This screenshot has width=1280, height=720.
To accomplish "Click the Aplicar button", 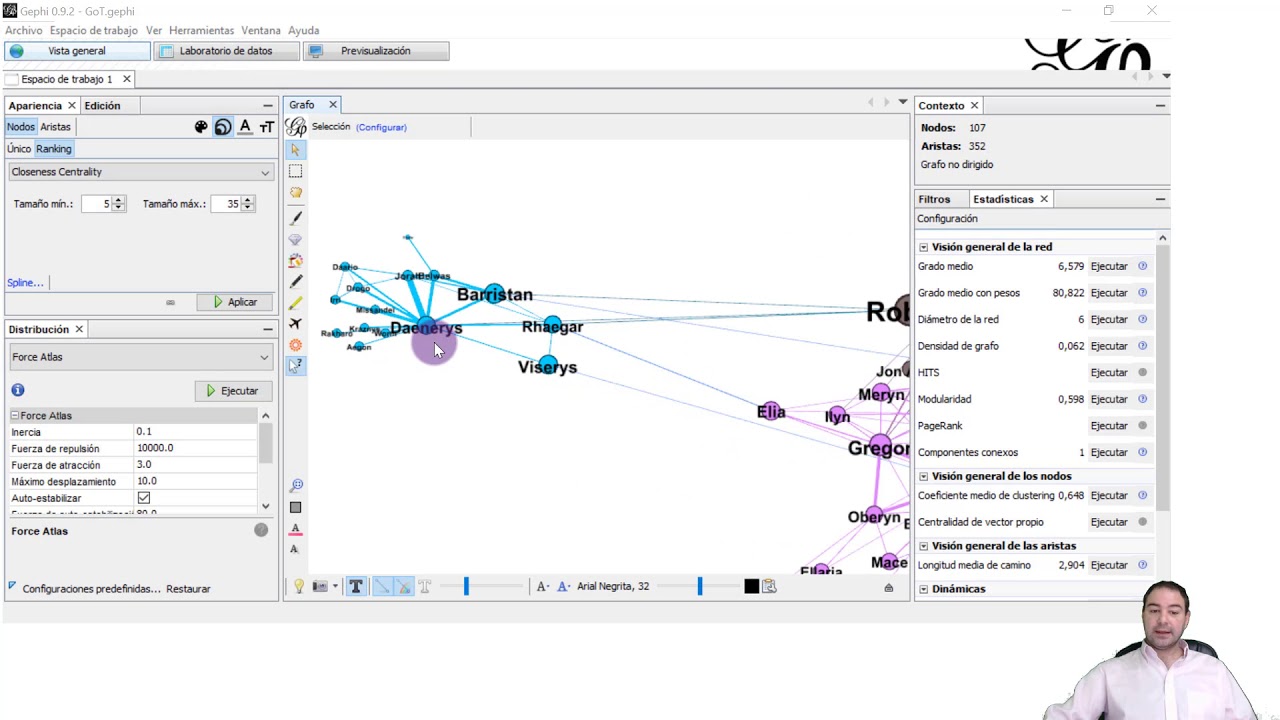I will [233, 302].
